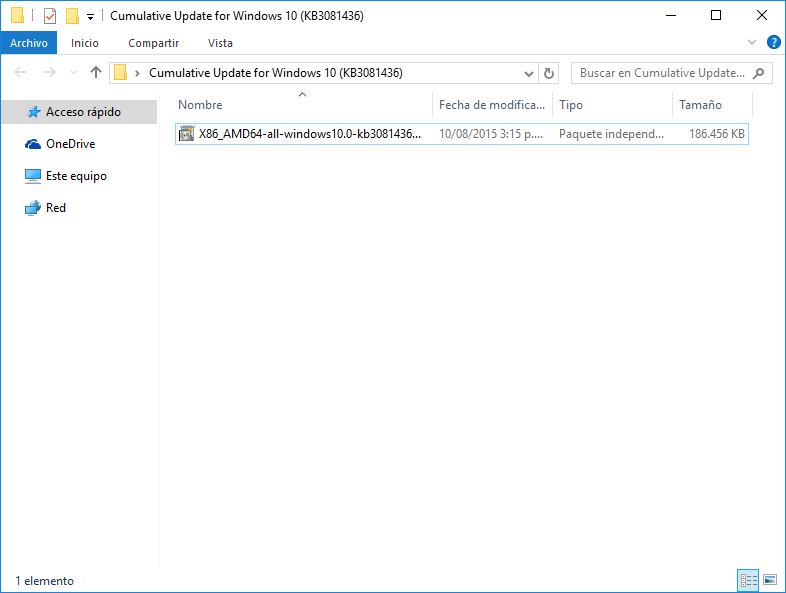Select Este equipo in navigation pane

[x=77, y=176]
